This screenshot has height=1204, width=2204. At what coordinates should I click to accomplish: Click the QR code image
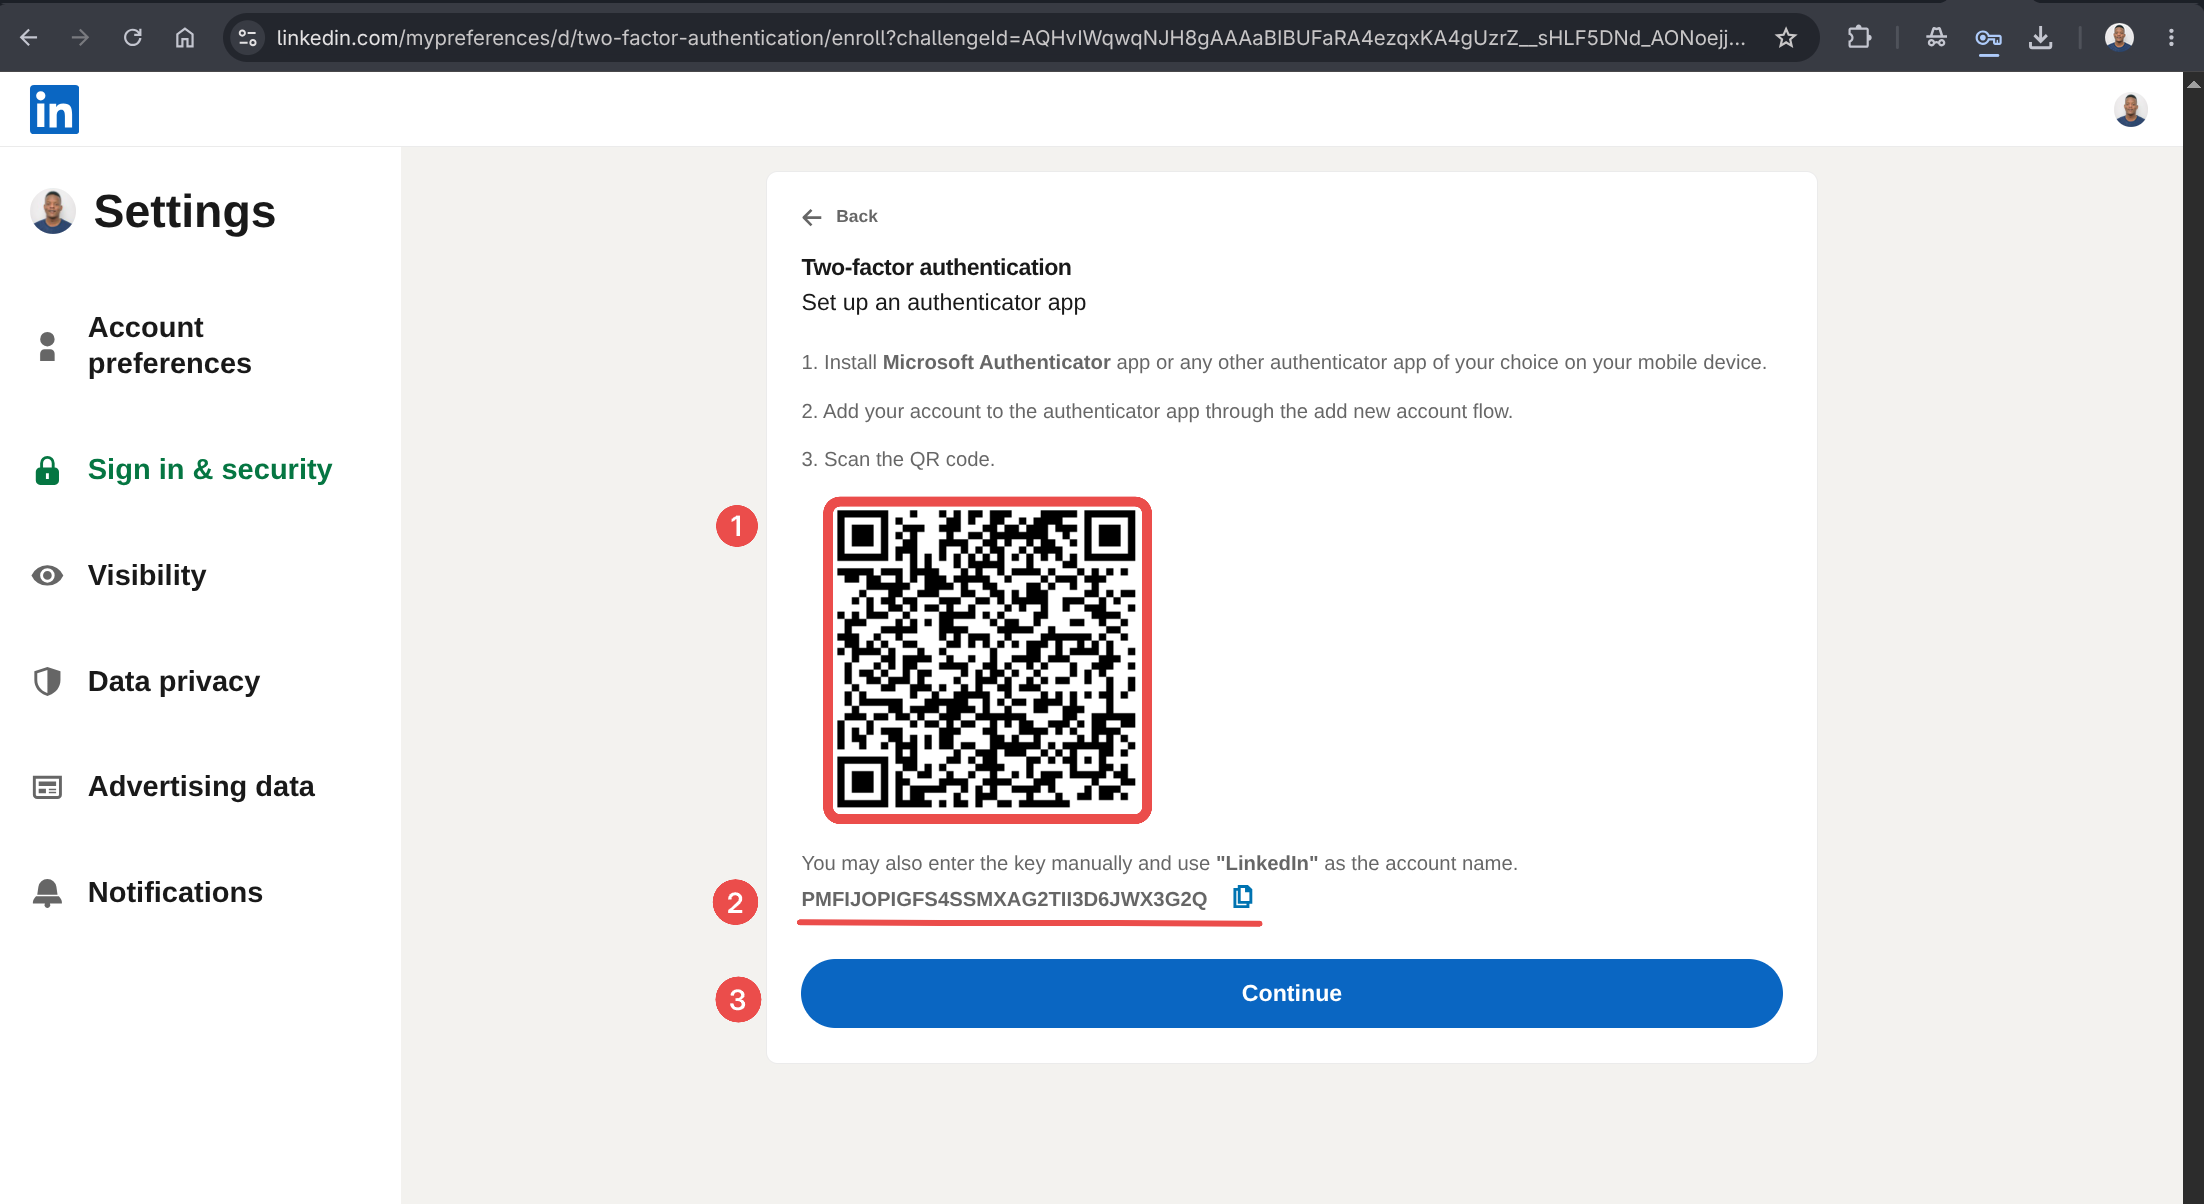987,660
